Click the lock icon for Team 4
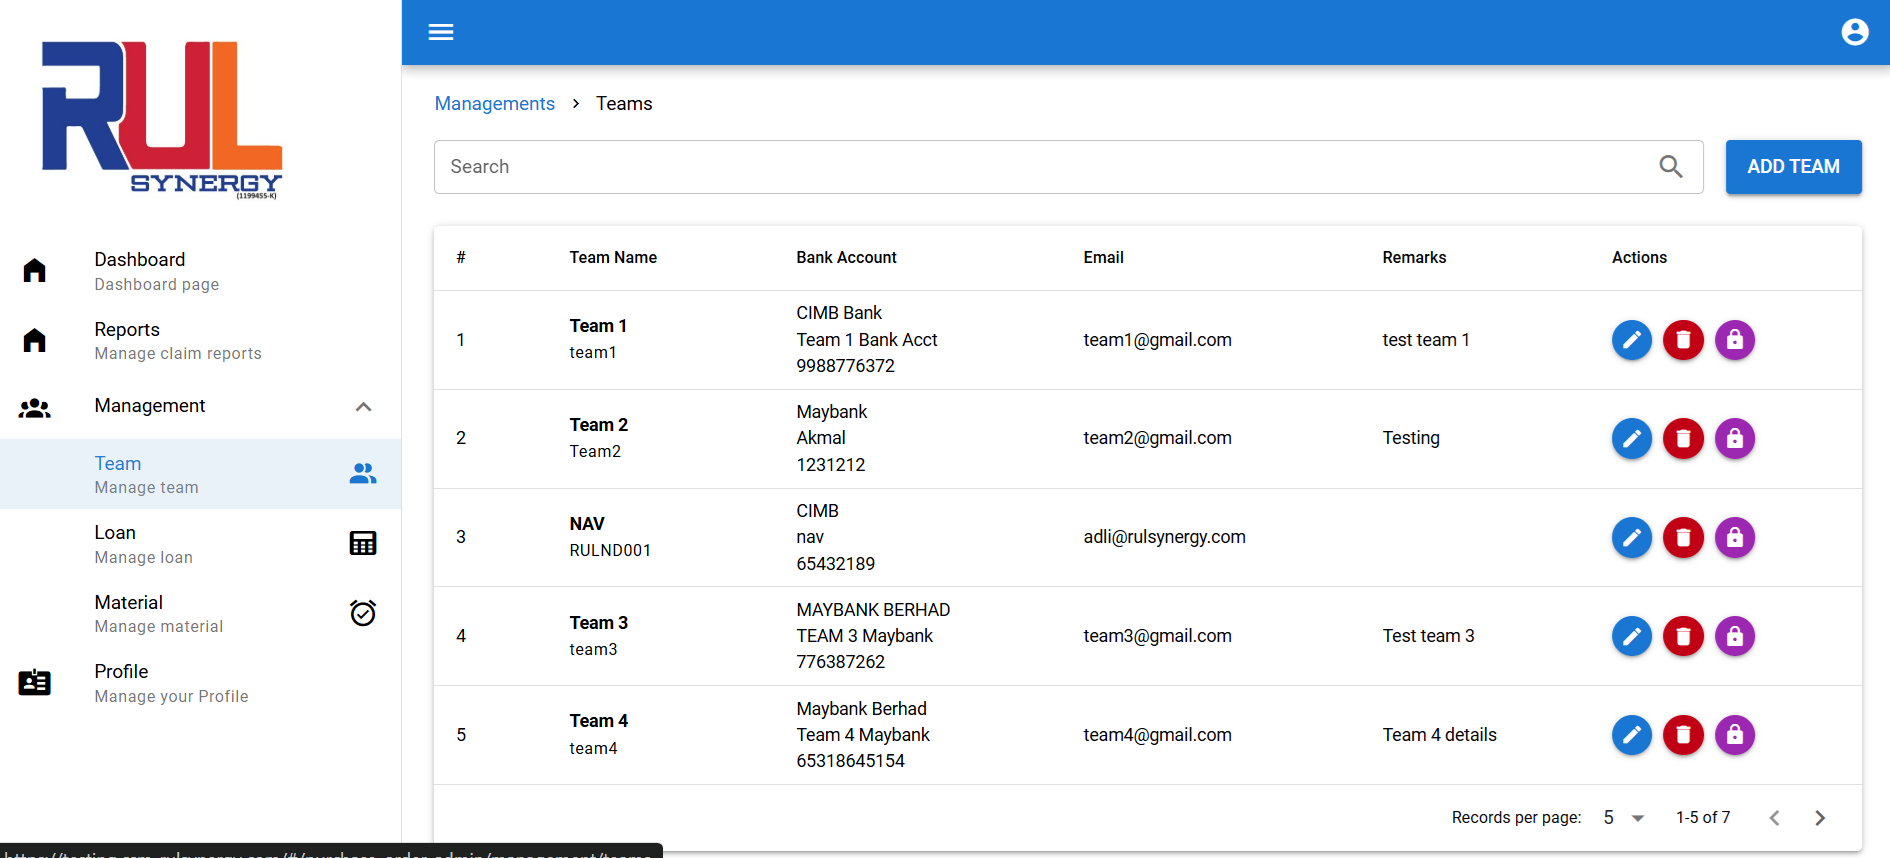1890x858 pixels. [x=1735, y=735]
